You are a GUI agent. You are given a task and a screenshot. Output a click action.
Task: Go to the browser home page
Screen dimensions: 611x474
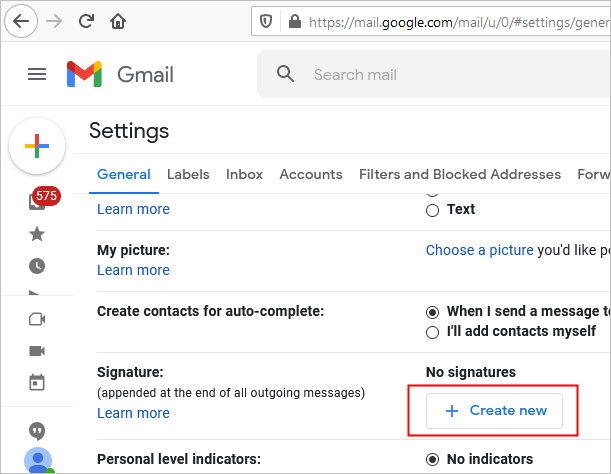coord(119,20)
